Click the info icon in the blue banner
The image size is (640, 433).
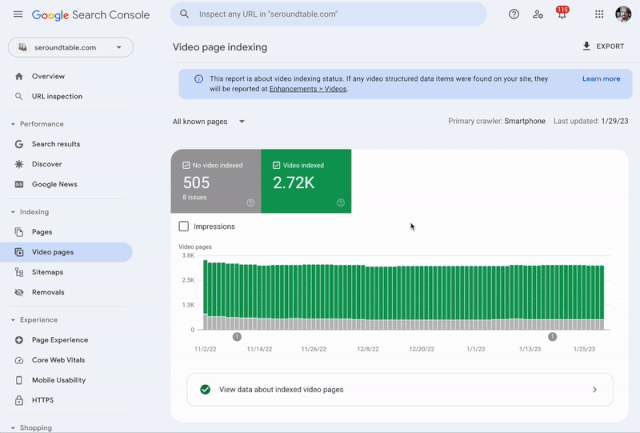click(x=198, y=79)
